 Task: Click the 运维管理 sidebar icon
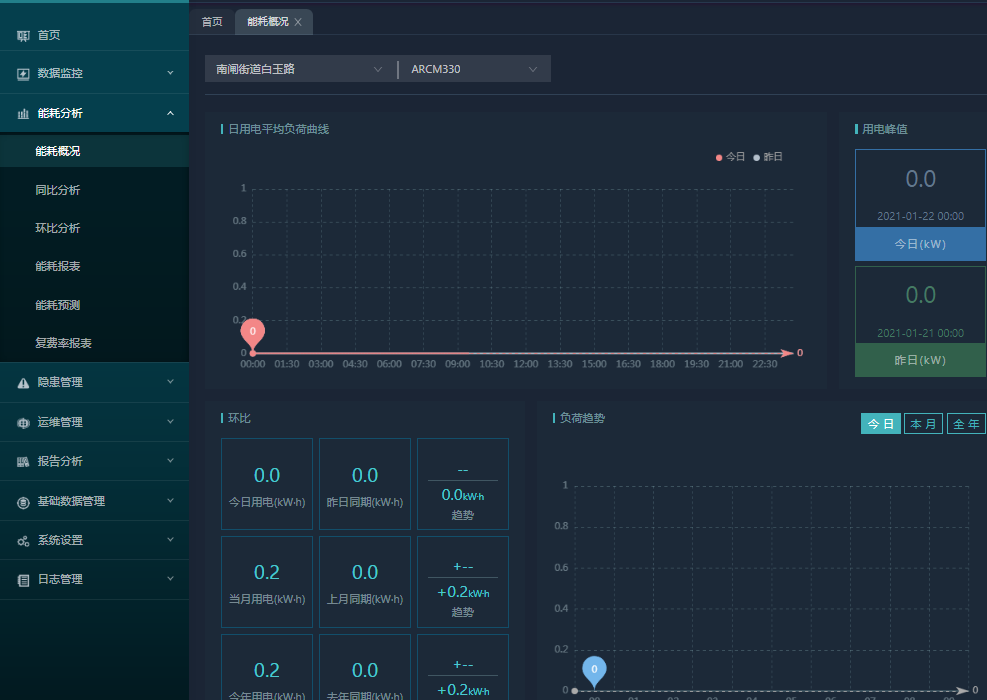(23, 423)
